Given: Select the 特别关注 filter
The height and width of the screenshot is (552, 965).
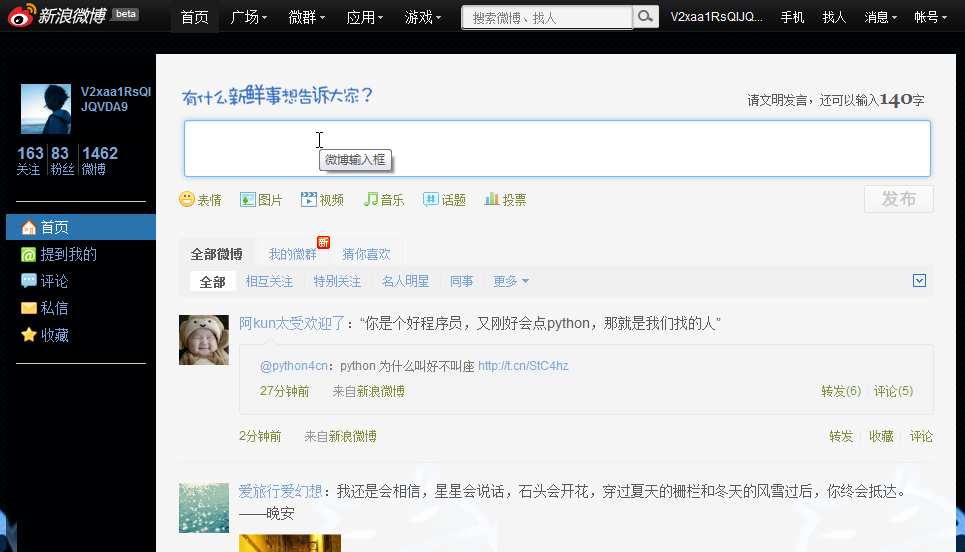Looking at the screenshot, I should coord(337,281).
